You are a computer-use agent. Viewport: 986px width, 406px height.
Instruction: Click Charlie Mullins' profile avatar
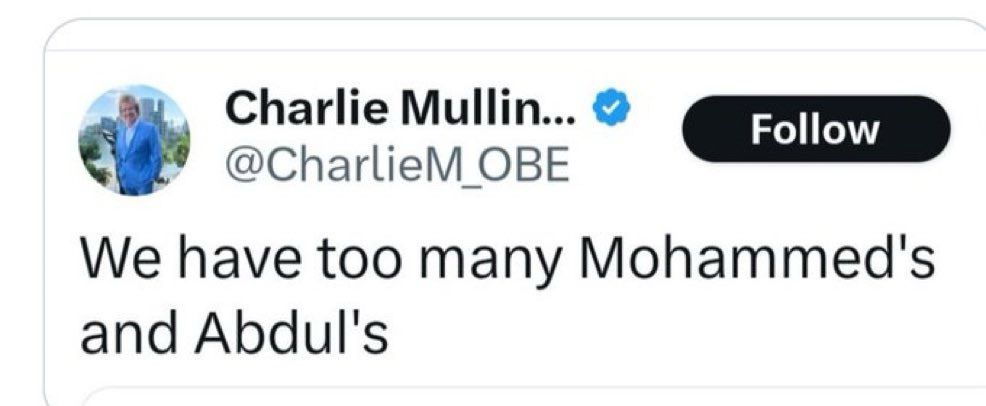point(134,140)
